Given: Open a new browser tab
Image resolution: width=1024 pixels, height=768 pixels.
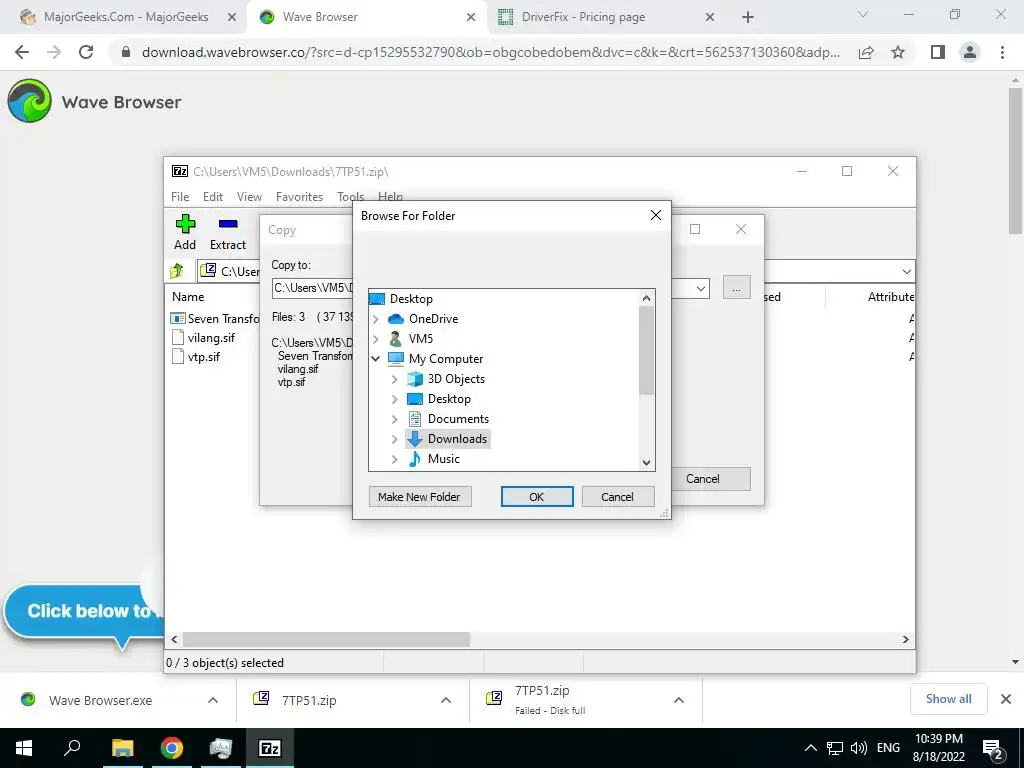Looking at the screenshot, I should [748, 18].
